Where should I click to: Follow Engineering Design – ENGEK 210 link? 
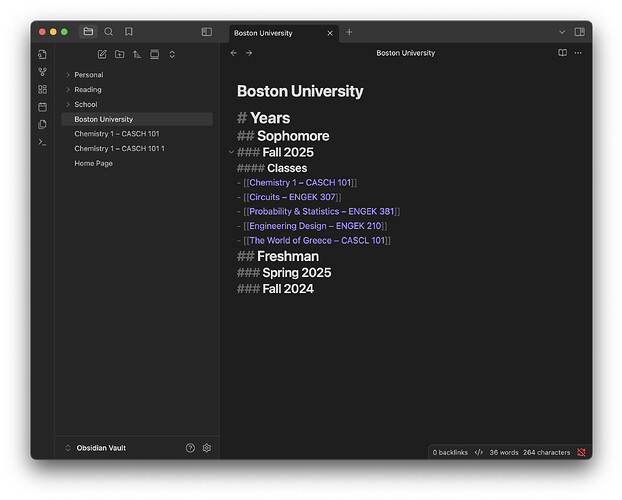[x=315, y=226]
